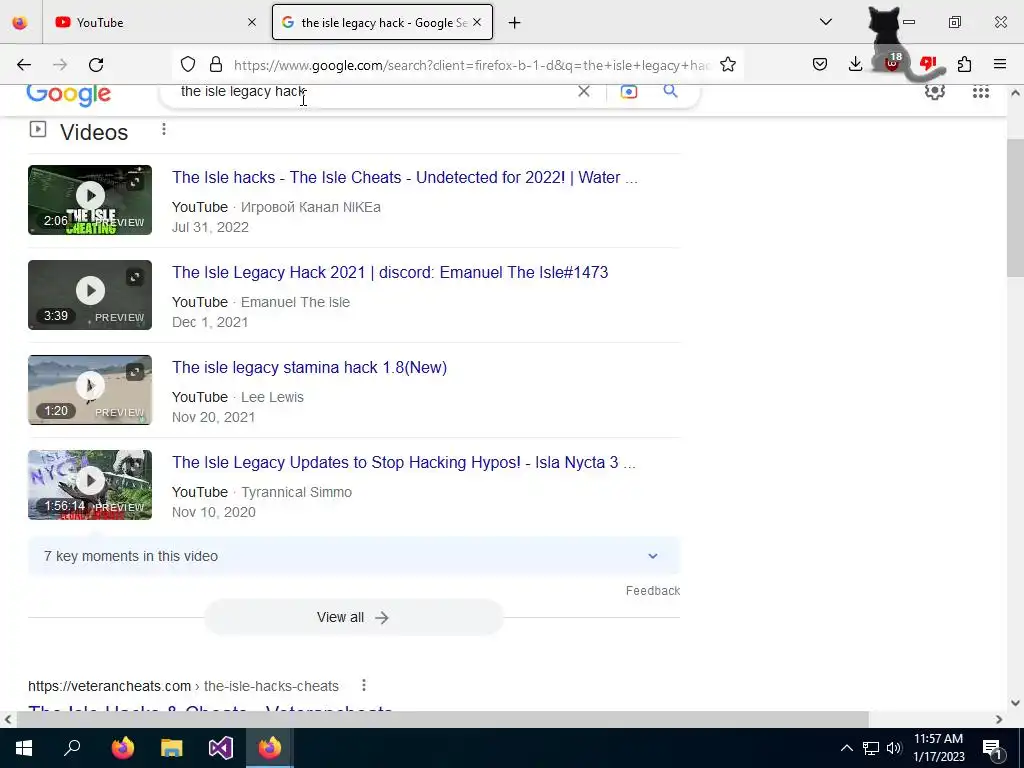Open the network status tray icon
Screen dimensions: 1024x768
click(871, 748)
